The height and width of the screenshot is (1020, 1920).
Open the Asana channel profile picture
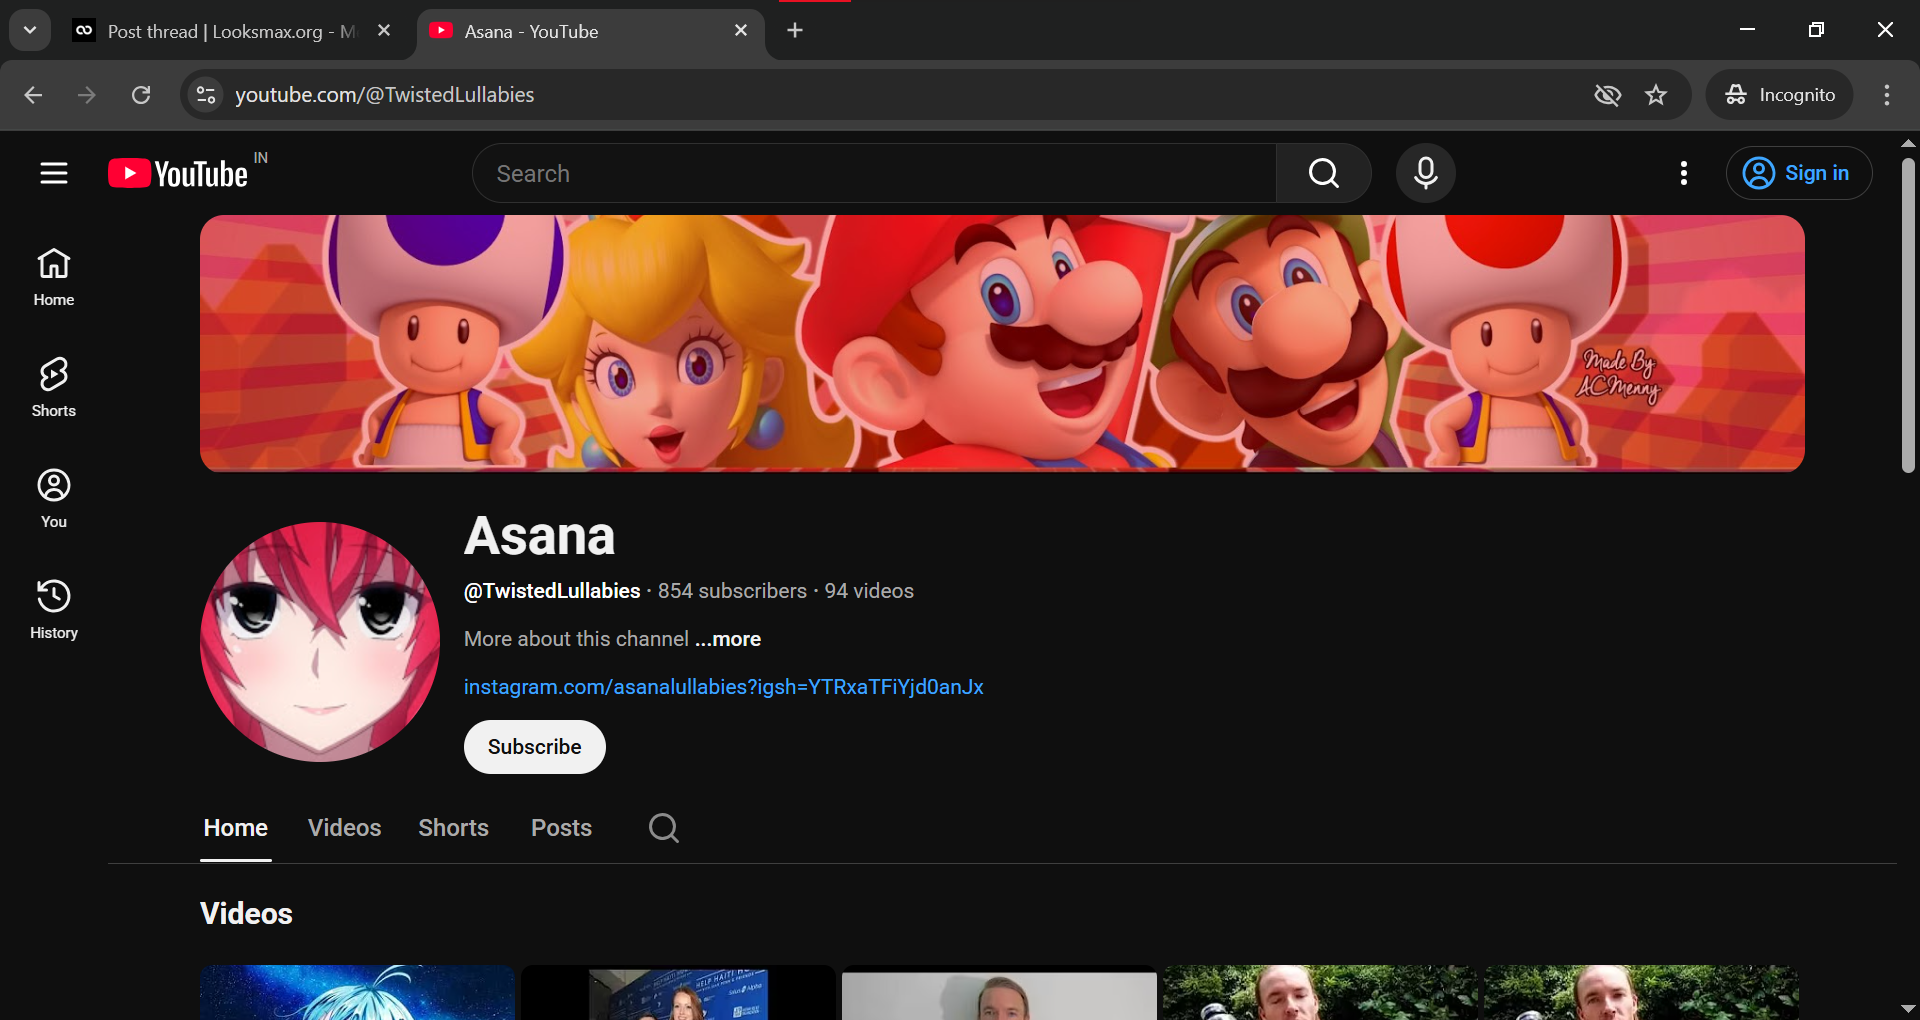point(319,641)
